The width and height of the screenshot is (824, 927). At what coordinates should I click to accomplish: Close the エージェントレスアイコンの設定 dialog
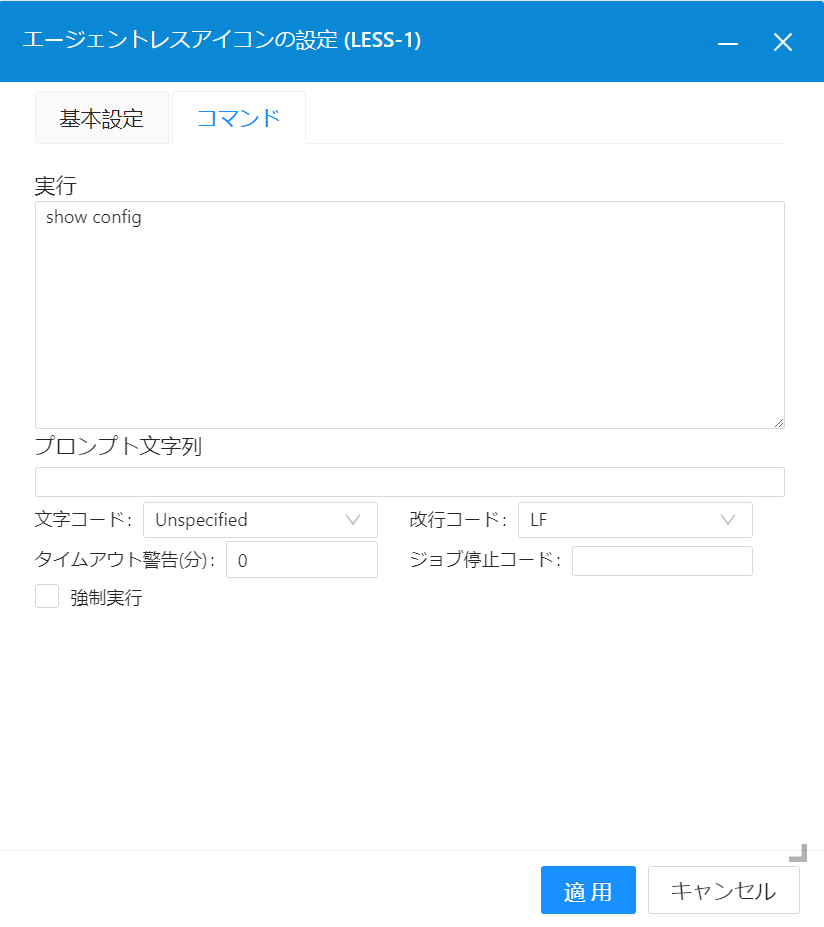tap(783, 42)
